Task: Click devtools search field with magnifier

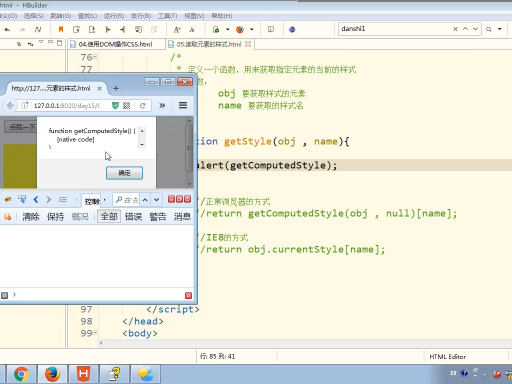Action: (x=126, y=200)
